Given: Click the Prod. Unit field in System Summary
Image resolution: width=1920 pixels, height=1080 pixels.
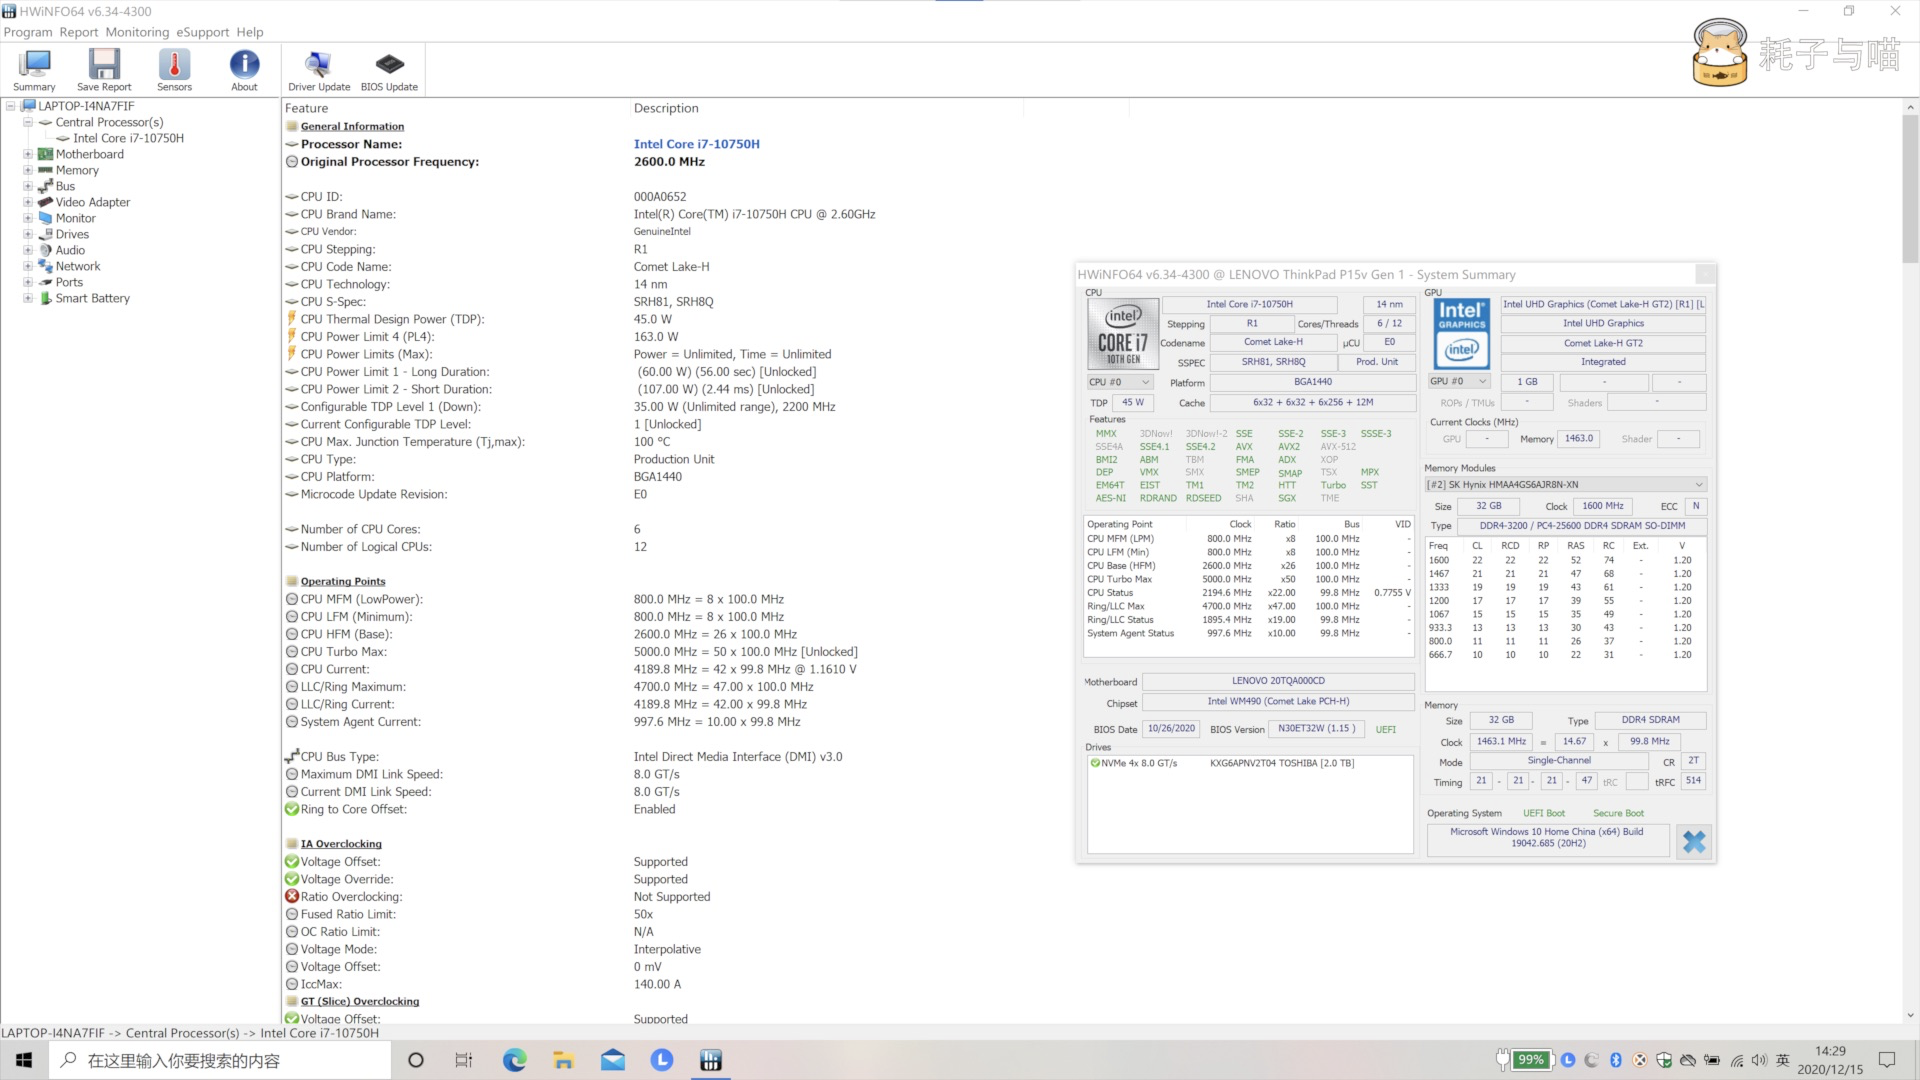Looking at the screenshot, I should click(x=1376, y=362).
